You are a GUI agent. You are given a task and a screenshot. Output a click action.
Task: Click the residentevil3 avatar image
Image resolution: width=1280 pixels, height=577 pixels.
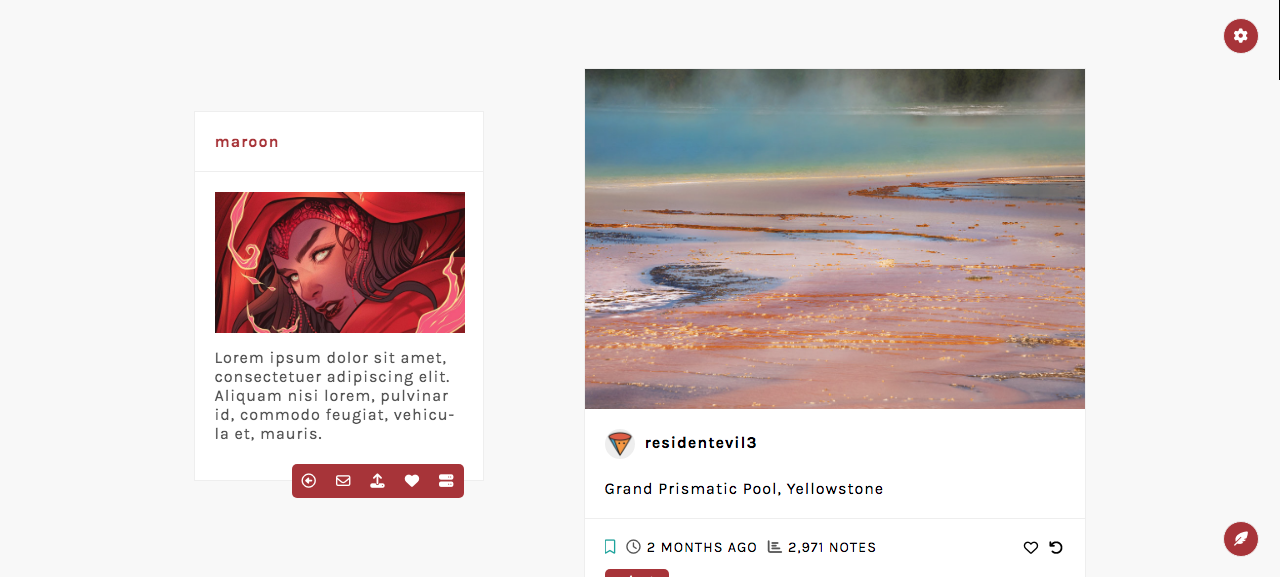click(x=620, y=444)
